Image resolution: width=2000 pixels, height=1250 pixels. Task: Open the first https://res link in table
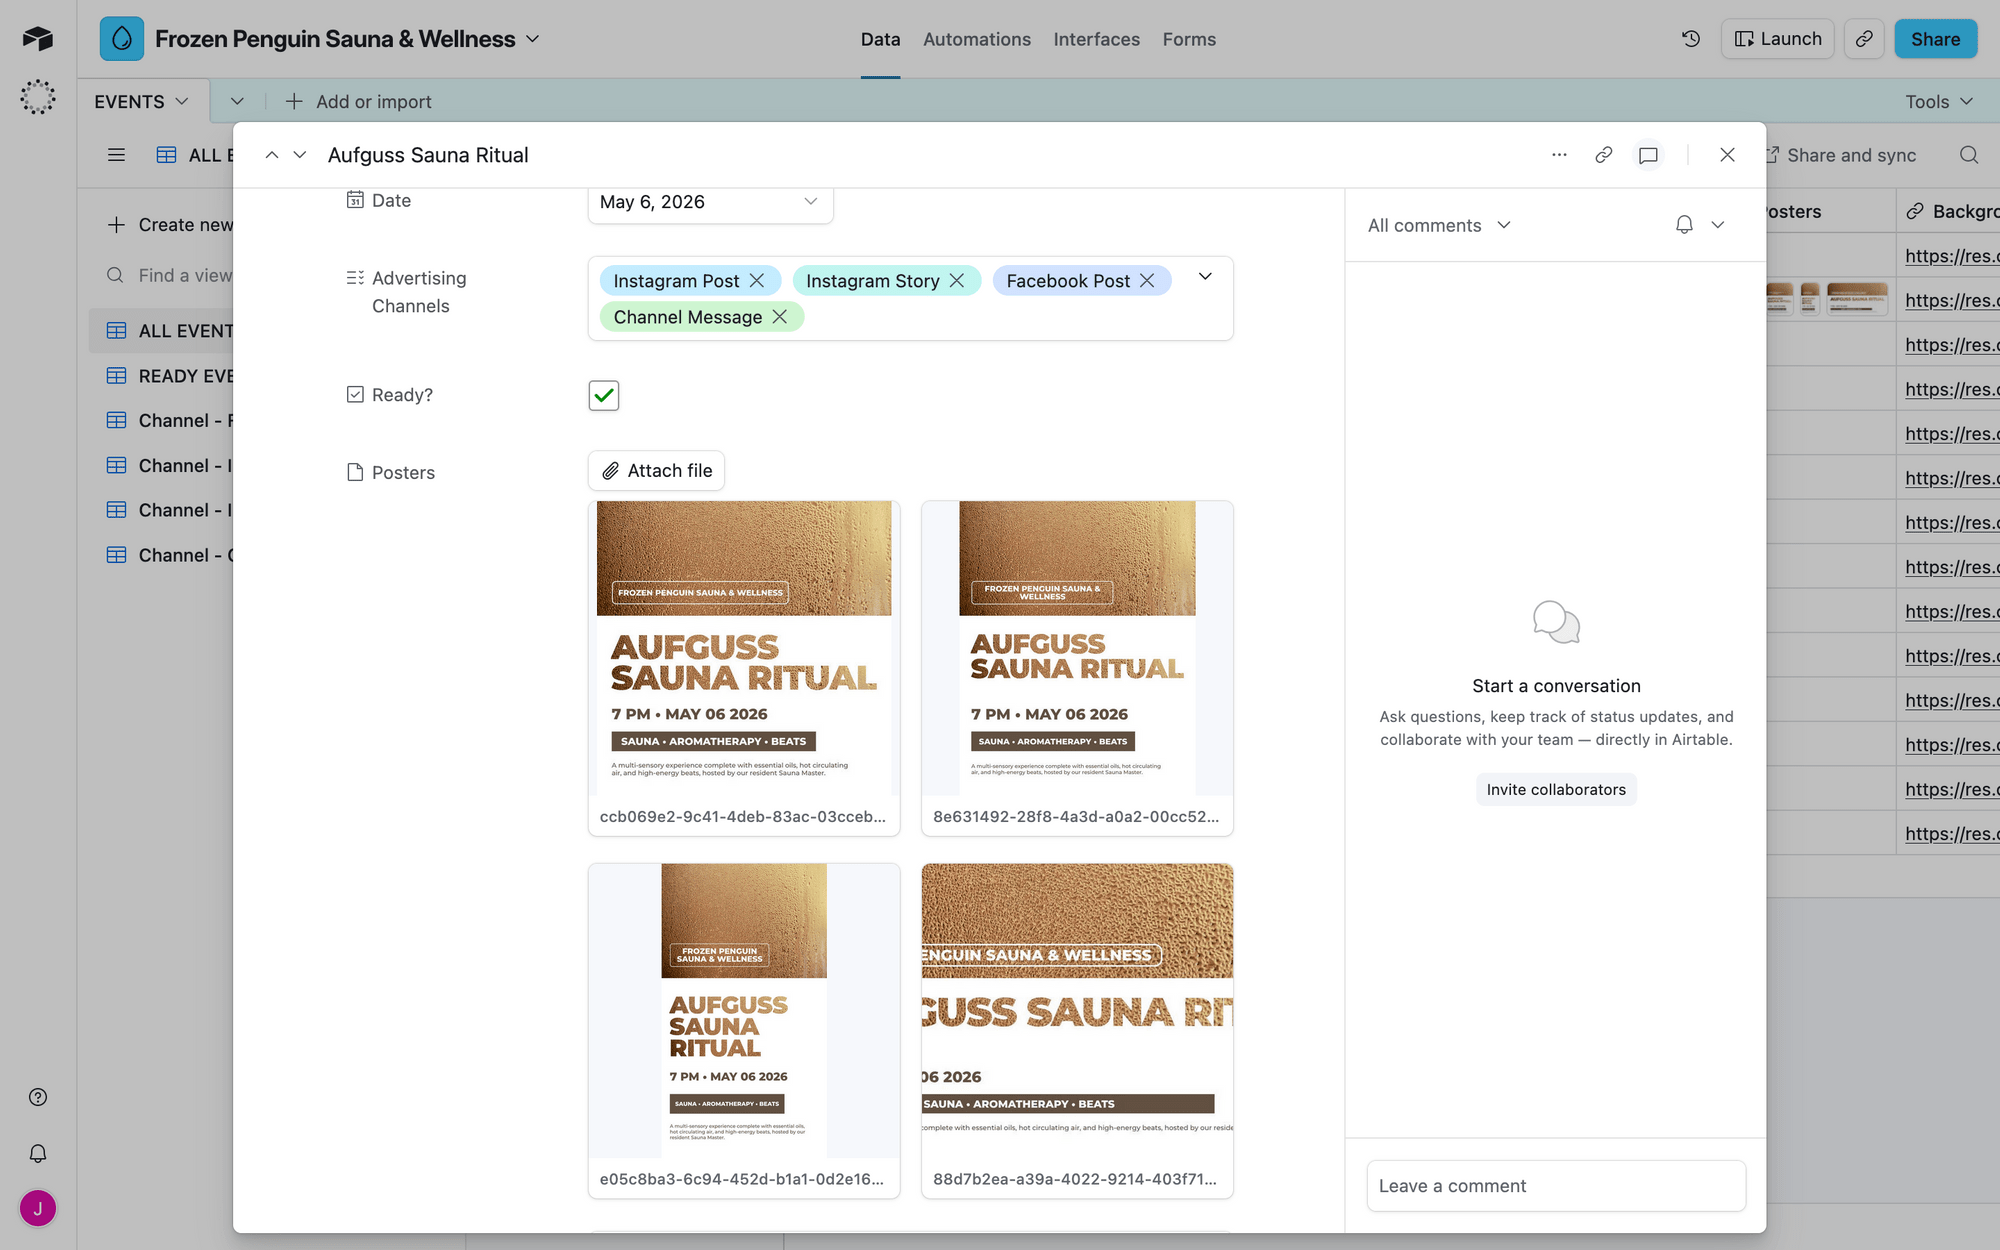point(1951,256)
